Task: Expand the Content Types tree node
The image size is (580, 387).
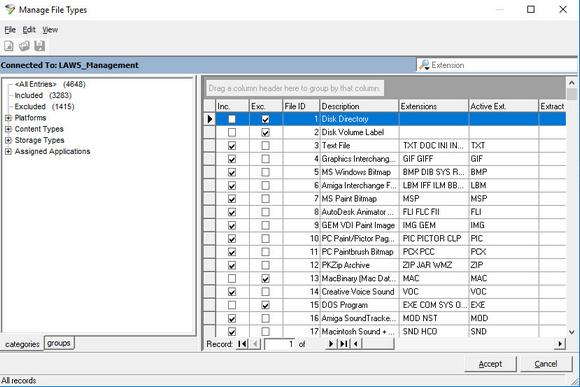Action: 8,129
